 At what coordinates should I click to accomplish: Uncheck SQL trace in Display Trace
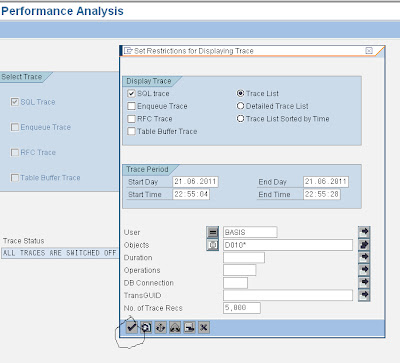pyautogui.click(x=131, y=93)
